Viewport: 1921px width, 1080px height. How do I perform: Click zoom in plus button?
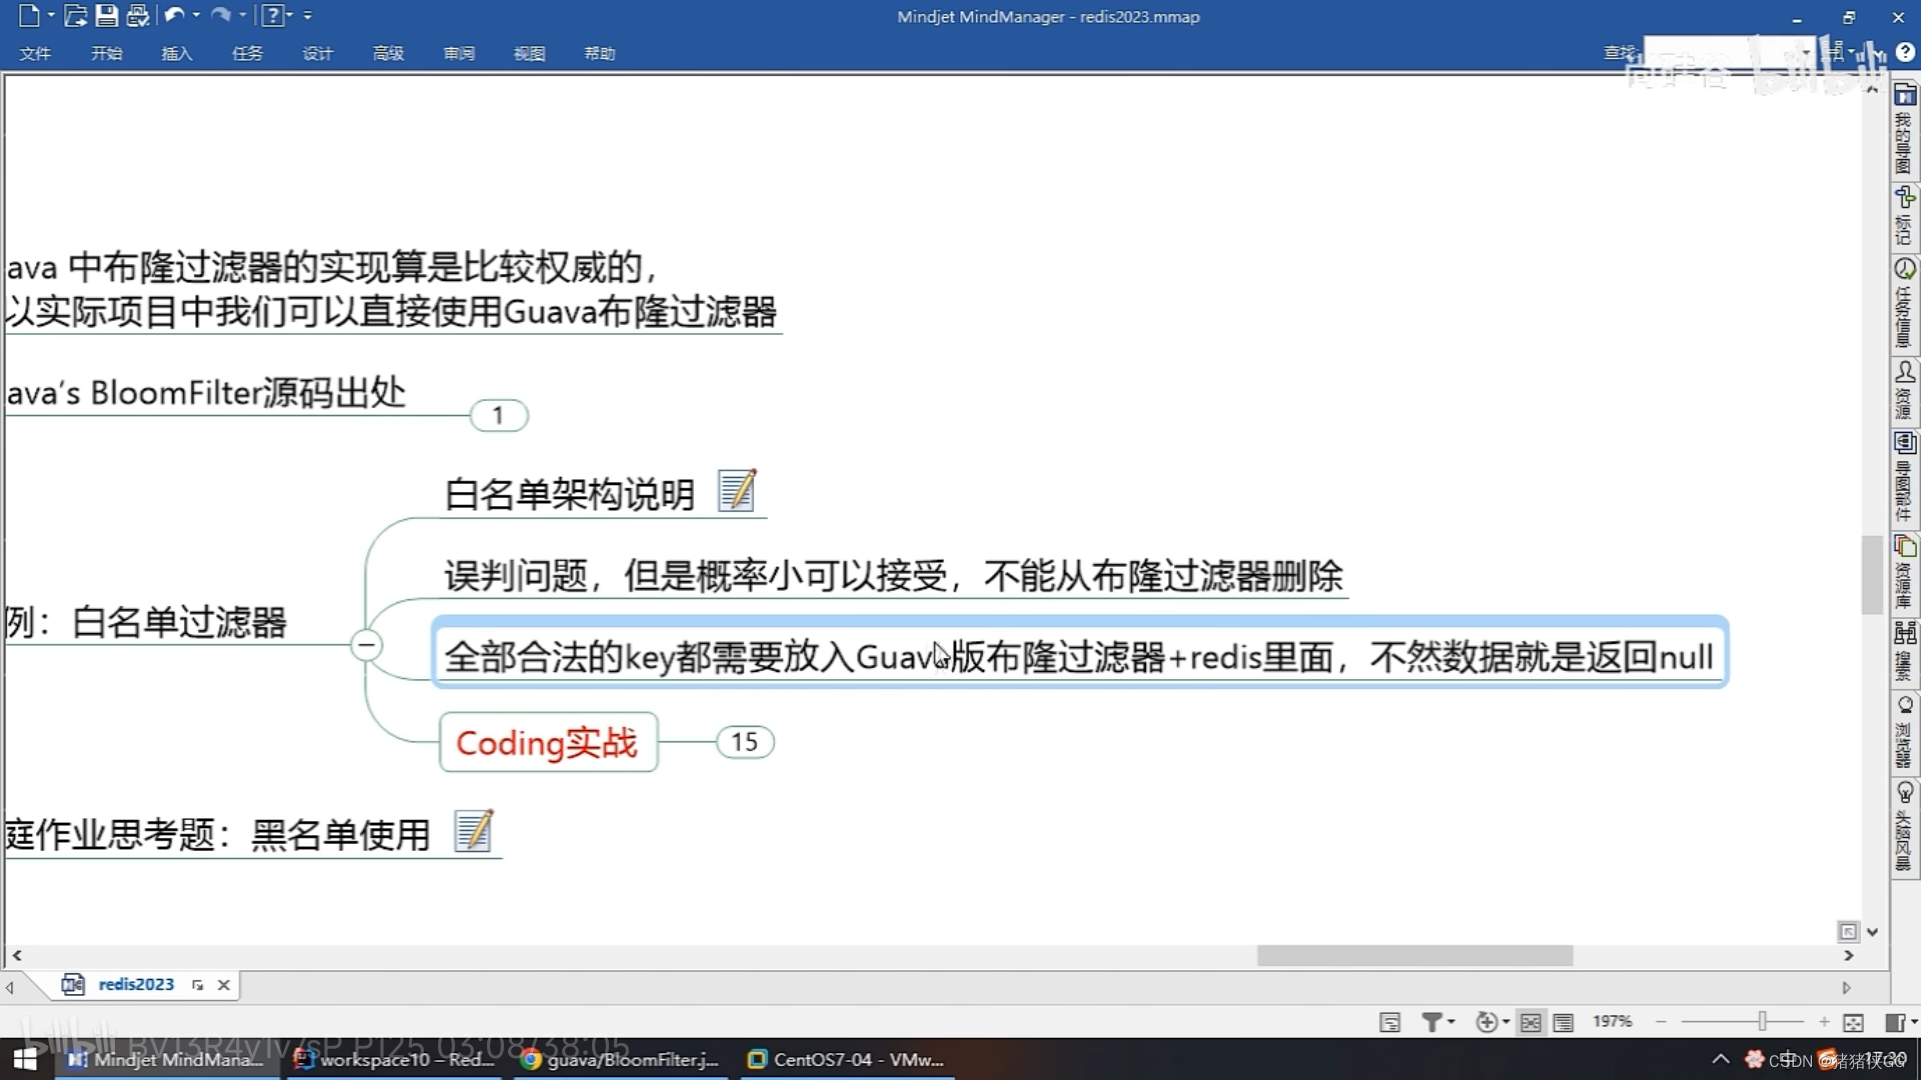1824,1021
